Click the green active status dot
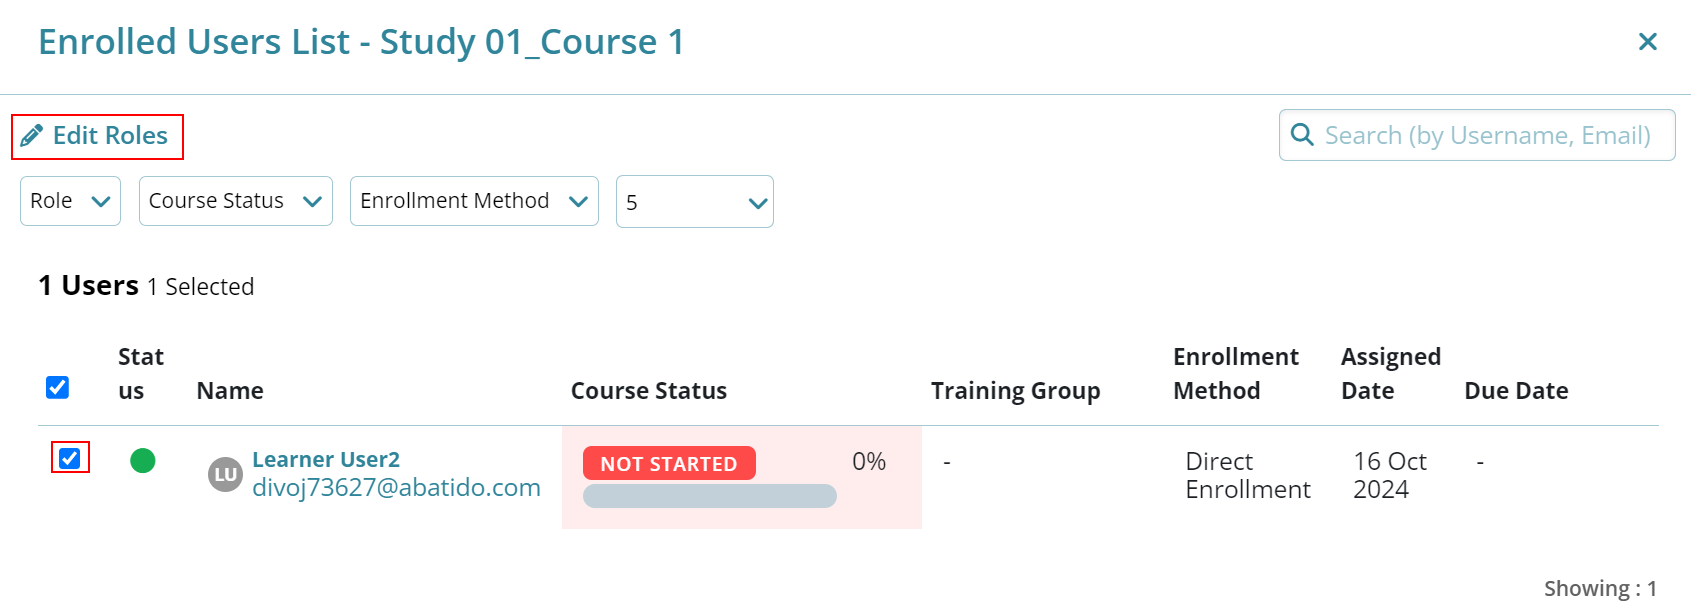The height and width of the screenshot is (616, 1691). point(143,460)
